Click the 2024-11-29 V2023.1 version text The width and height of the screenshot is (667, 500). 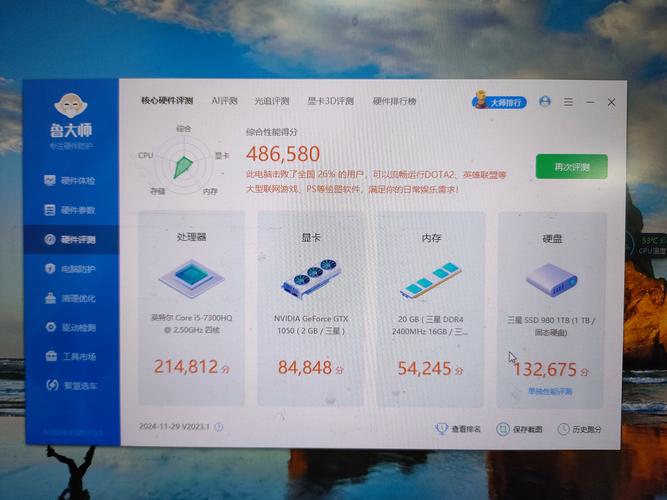174,426
